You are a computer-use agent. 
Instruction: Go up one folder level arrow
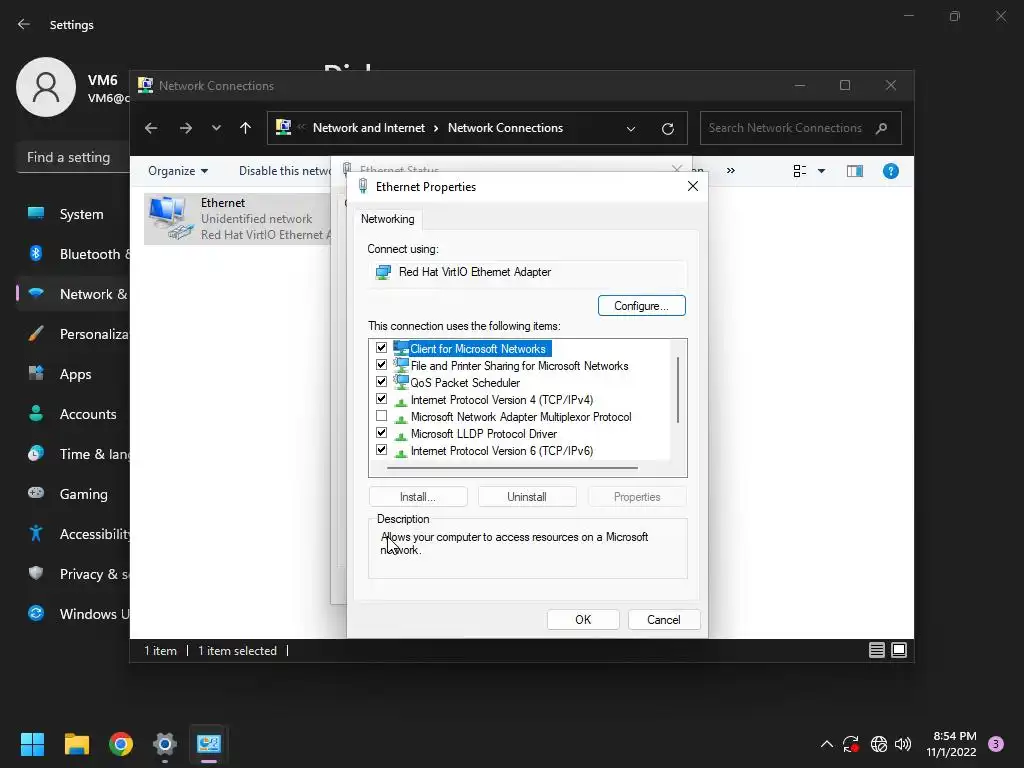point(246,128)
